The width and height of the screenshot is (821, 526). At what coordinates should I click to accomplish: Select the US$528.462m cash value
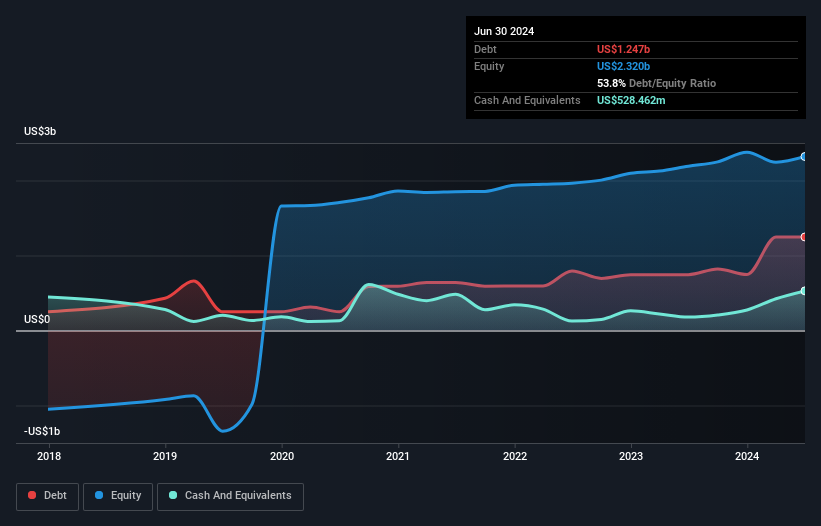pos(631,100)
